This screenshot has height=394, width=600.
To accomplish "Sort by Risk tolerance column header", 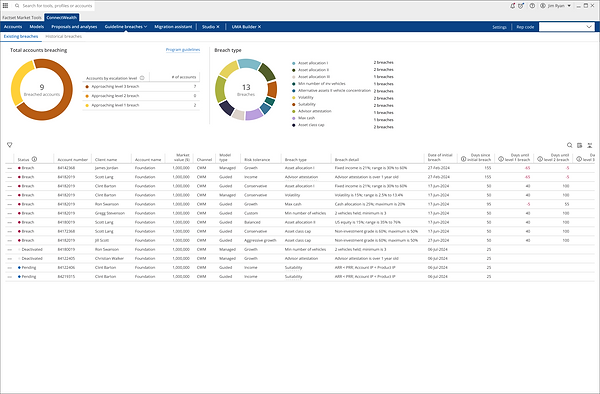I will (x=257, y=160).
